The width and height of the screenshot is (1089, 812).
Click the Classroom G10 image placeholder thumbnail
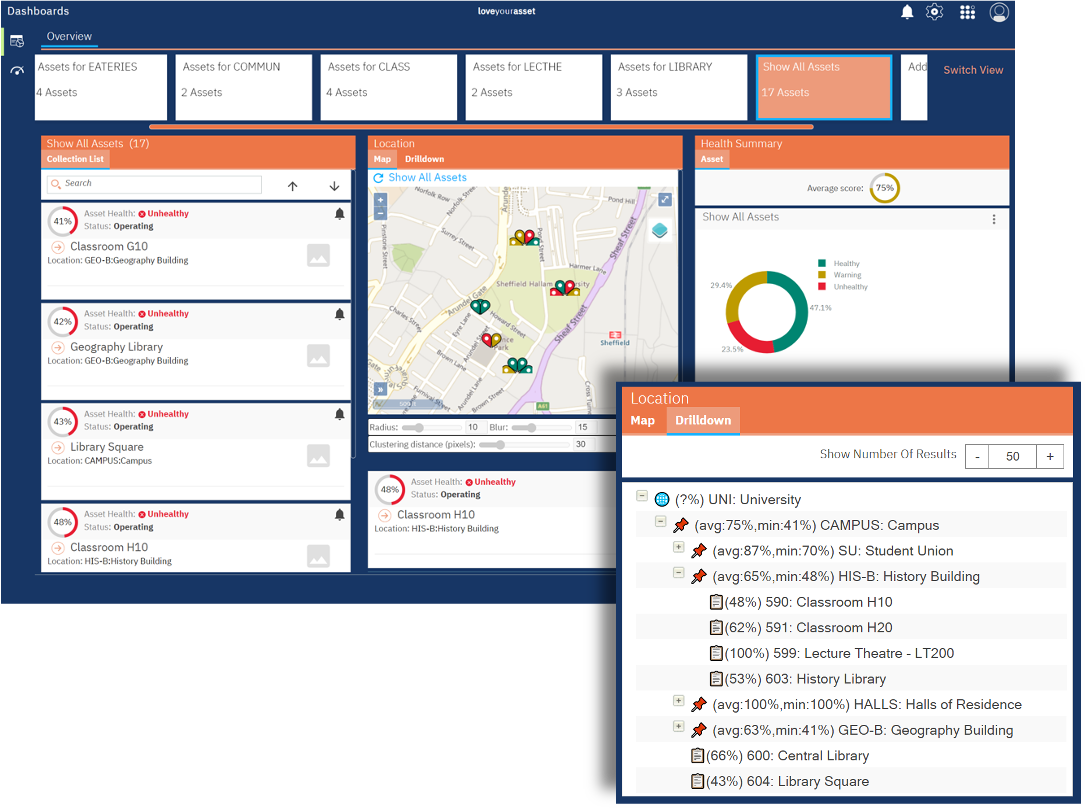coord(318,256)
